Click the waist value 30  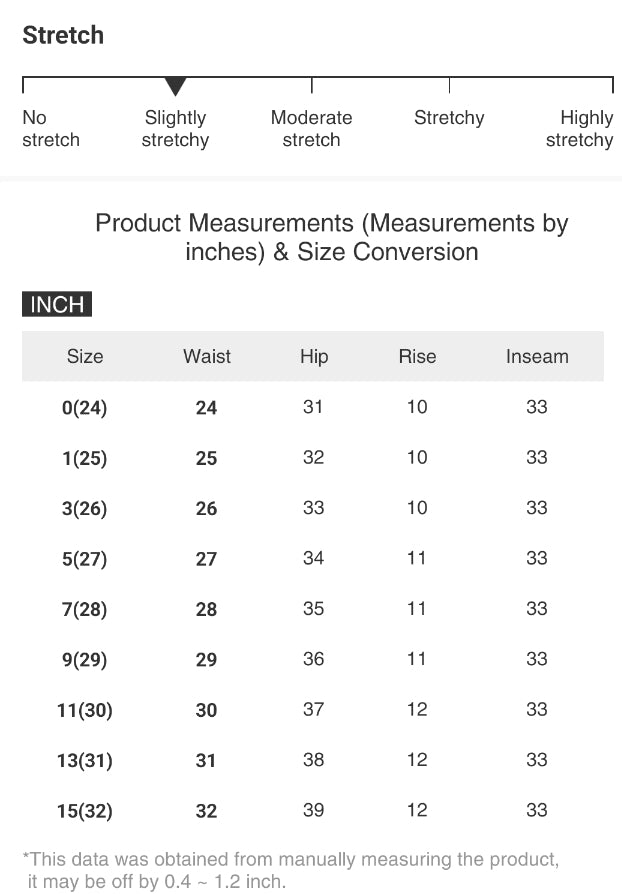(x=206, y=710)
